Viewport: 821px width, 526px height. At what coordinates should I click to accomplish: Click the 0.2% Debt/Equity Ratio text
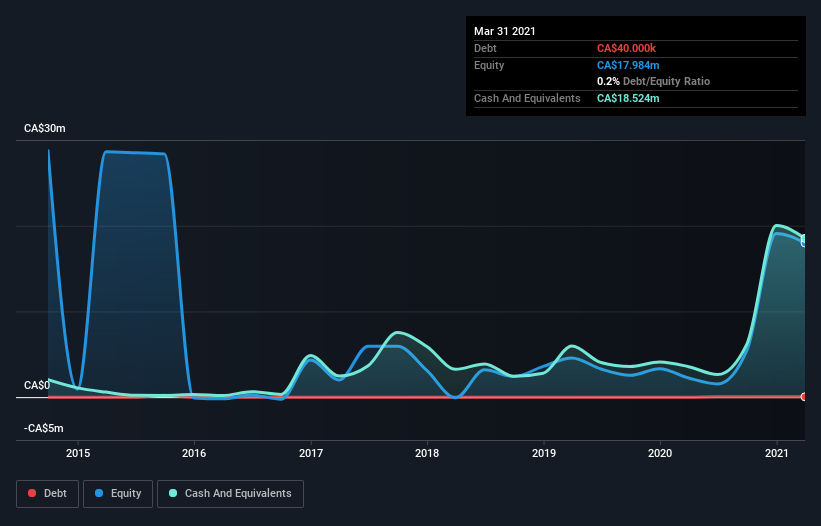tap(653, 82)
